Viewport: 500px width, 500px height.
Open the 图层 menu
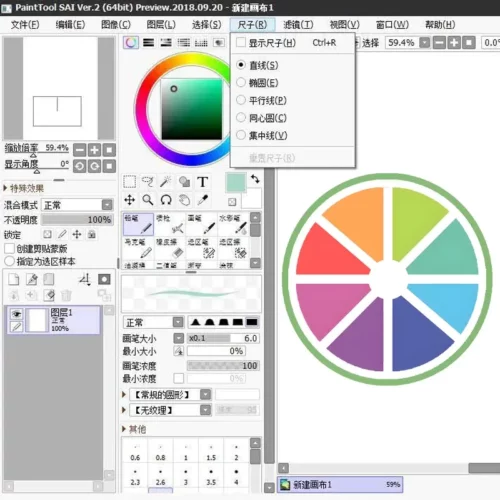pyautogui.click(x=161, y=25)
